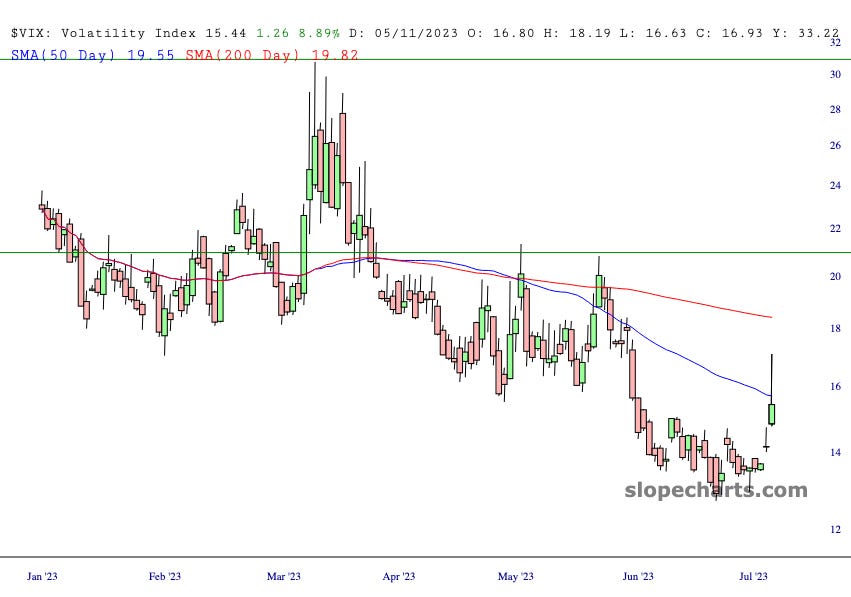Click the 28 price axis label
The height and width of the screenshot is (597, 851).
tap(835, 110)
